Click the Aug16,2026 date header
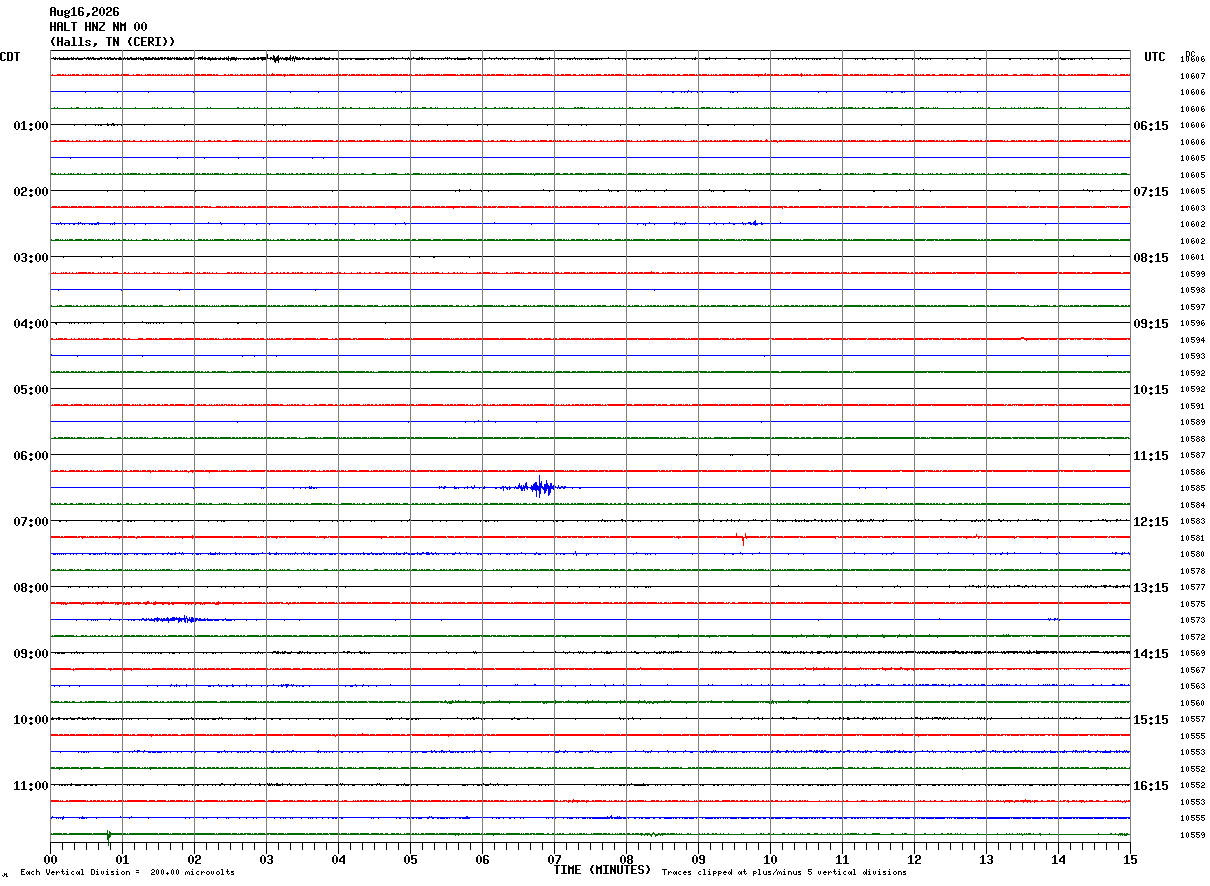 (x=84, y=12)
